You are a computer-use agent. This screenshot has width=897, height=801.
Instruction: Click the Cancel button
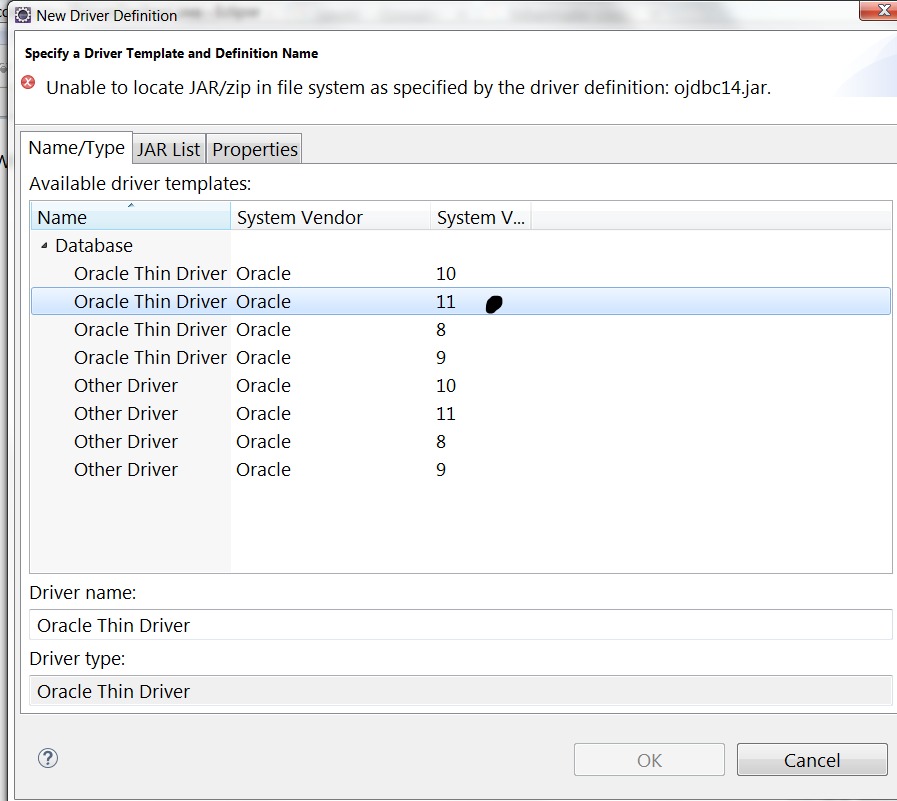(812, 760)
